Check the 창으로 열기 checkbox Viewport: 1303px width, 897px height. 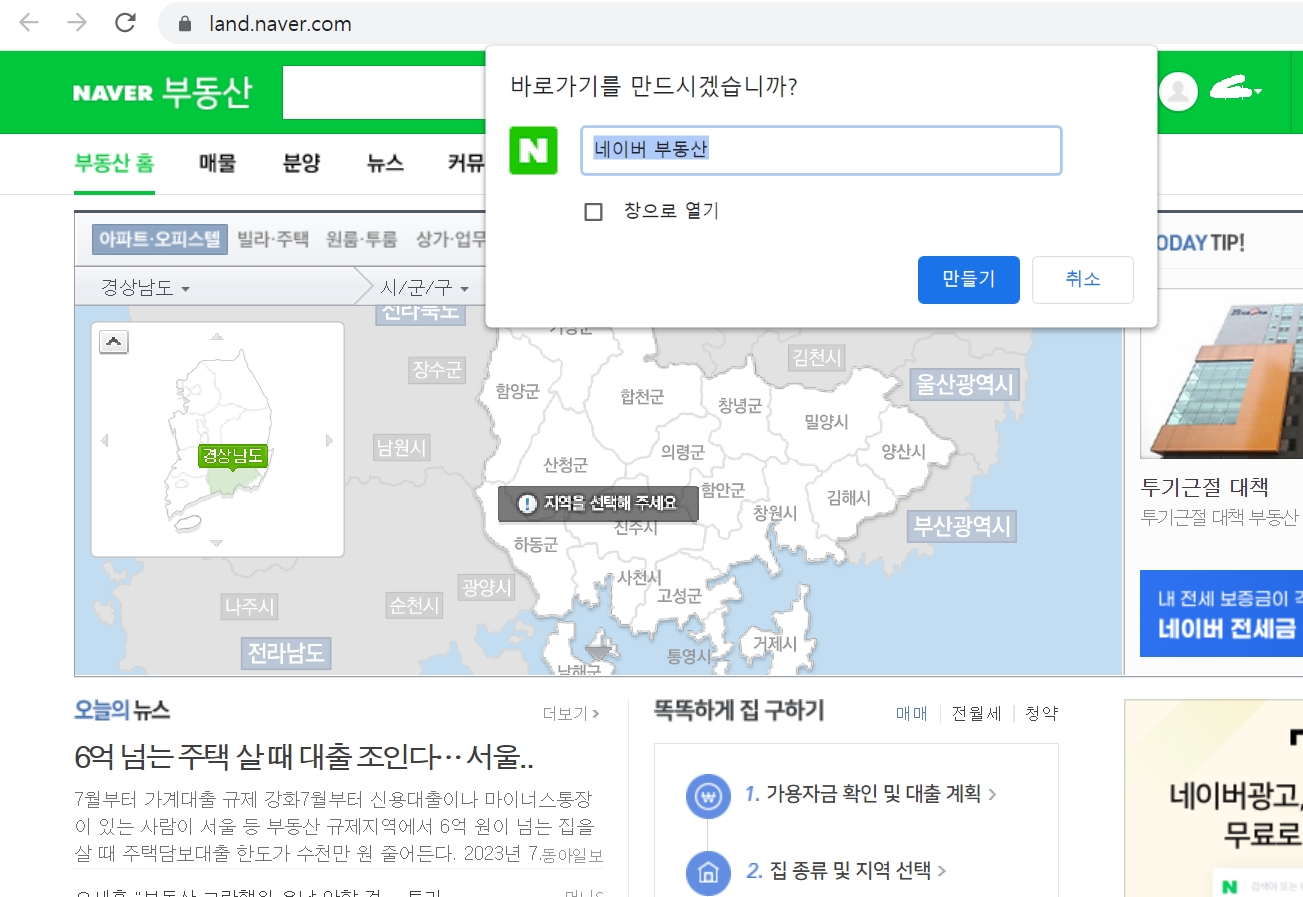tap(594, 212)
